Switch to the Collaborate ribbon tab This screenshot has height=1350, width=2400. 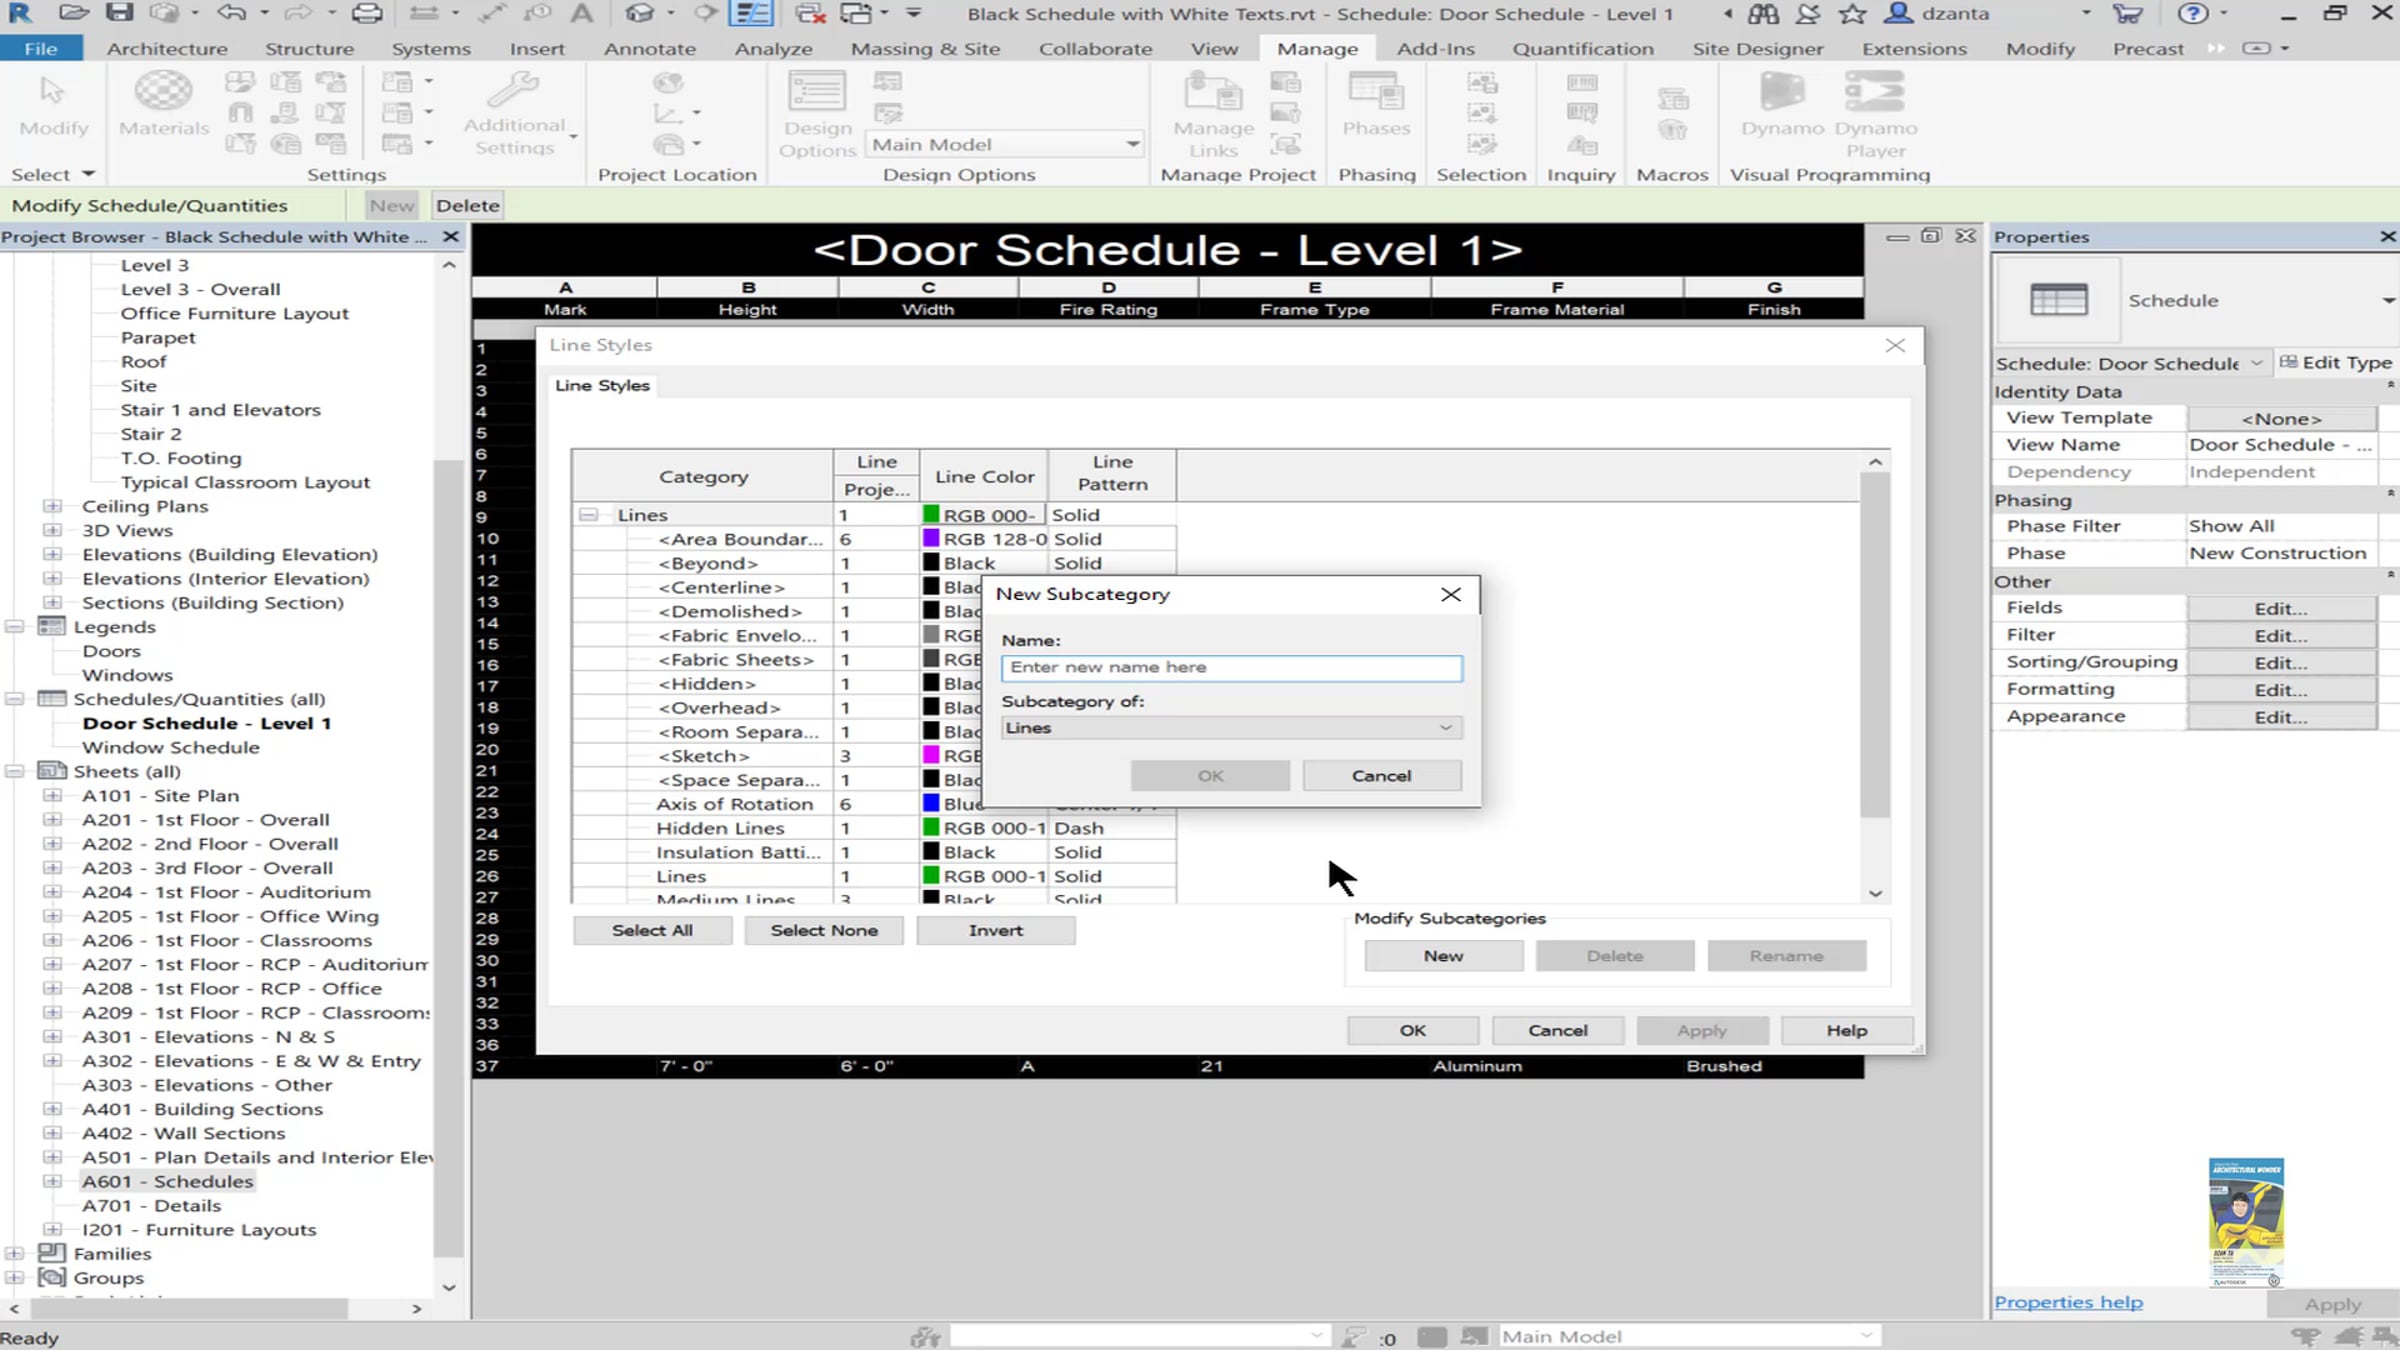tap(1095, 49)
